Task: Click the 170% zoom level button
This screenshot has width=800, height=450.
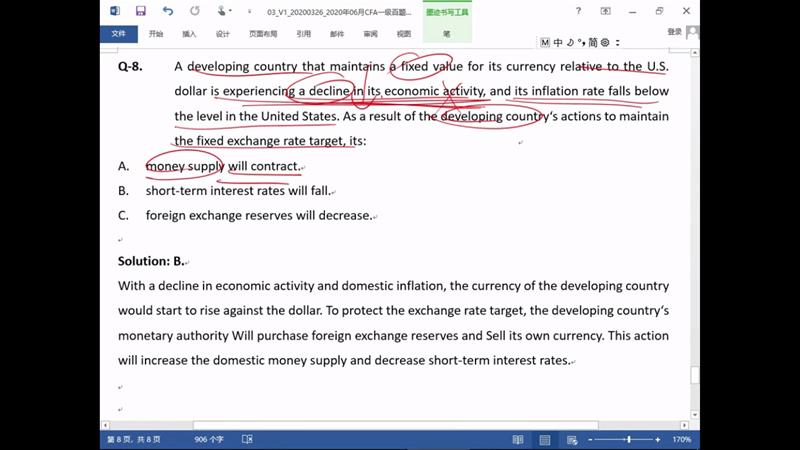Action: [682, 439]
